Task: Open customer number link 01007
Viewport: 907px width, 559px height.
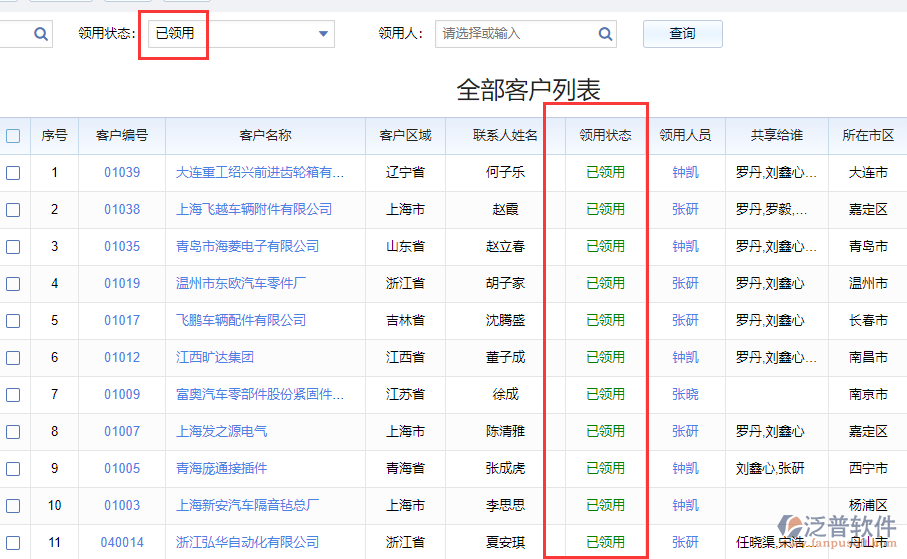Action: (x=122, y=432)
